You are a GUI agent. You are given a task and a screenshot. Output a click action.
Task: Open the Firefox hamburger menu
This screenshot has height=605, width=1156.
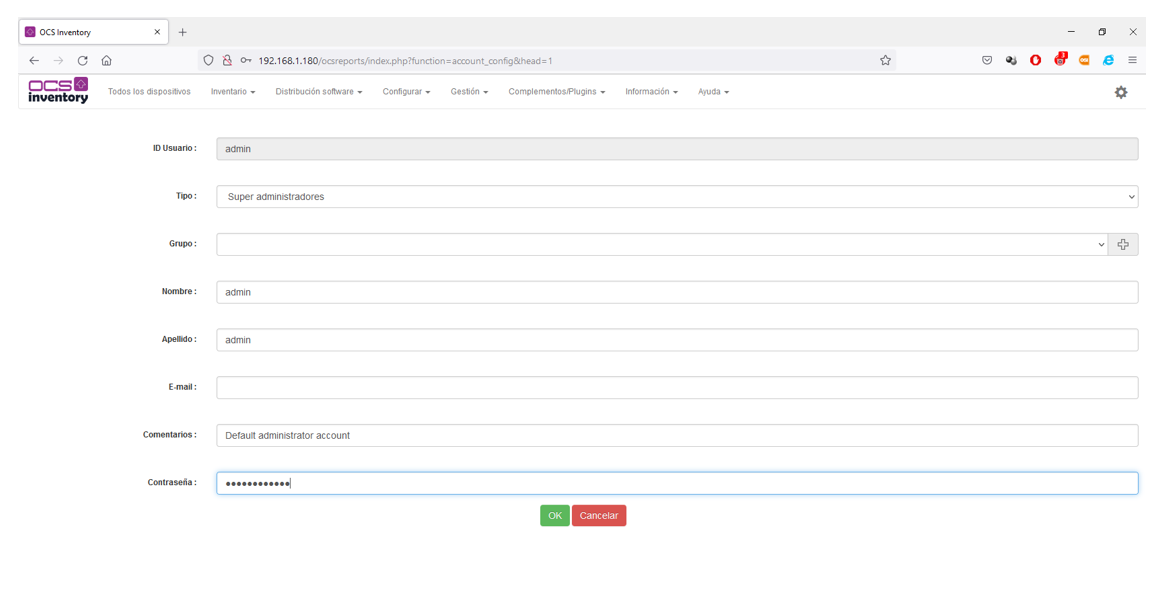pyautogui.click(x=1132, y=60)
